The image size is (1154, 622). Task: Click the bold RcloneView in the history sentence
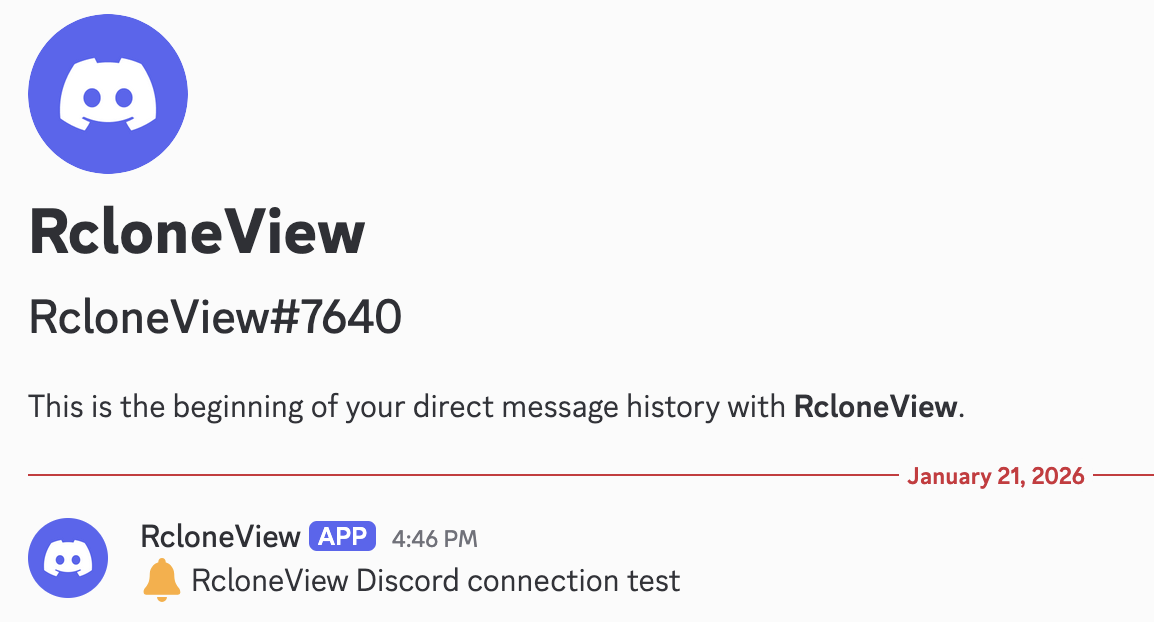coord(876,407)
